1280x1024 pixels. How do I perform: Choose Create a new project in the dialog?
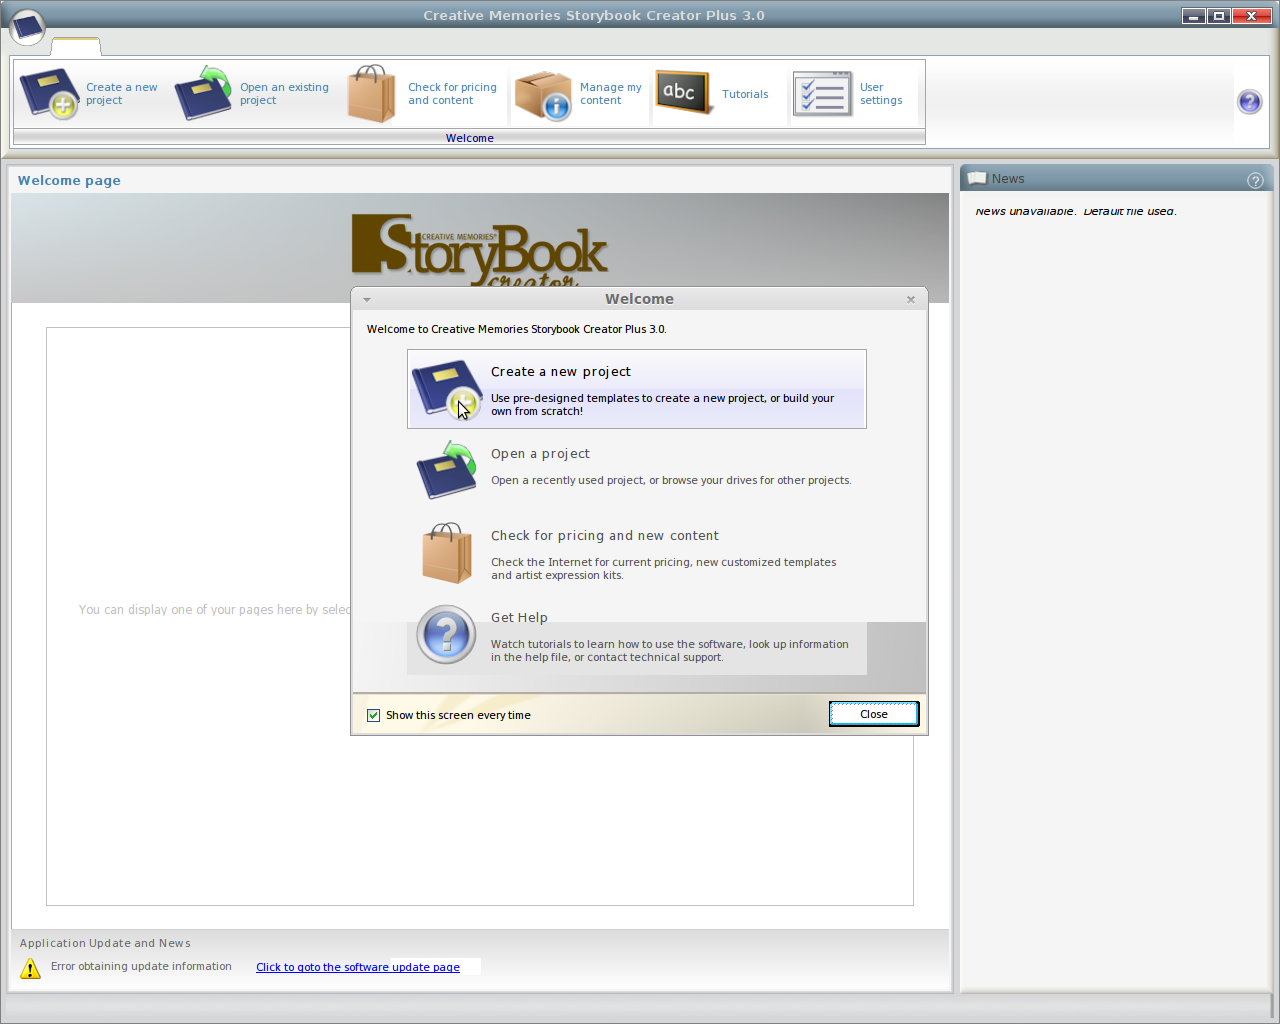click(636, 389)
